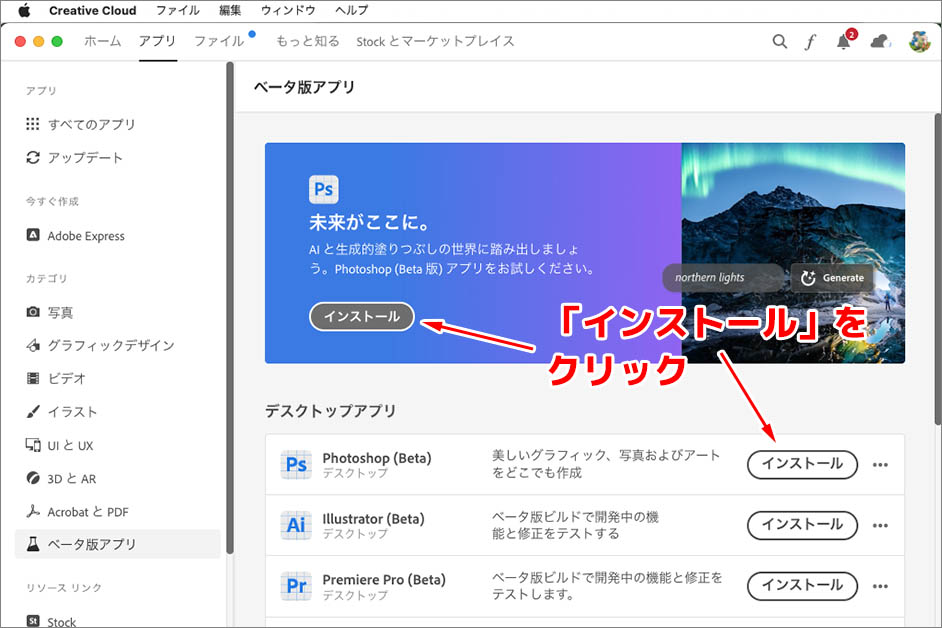This screenshot has height=628, width=942.
Task: Open more options for Illustrator (Beta)
Action: click(x=880, y=525)
